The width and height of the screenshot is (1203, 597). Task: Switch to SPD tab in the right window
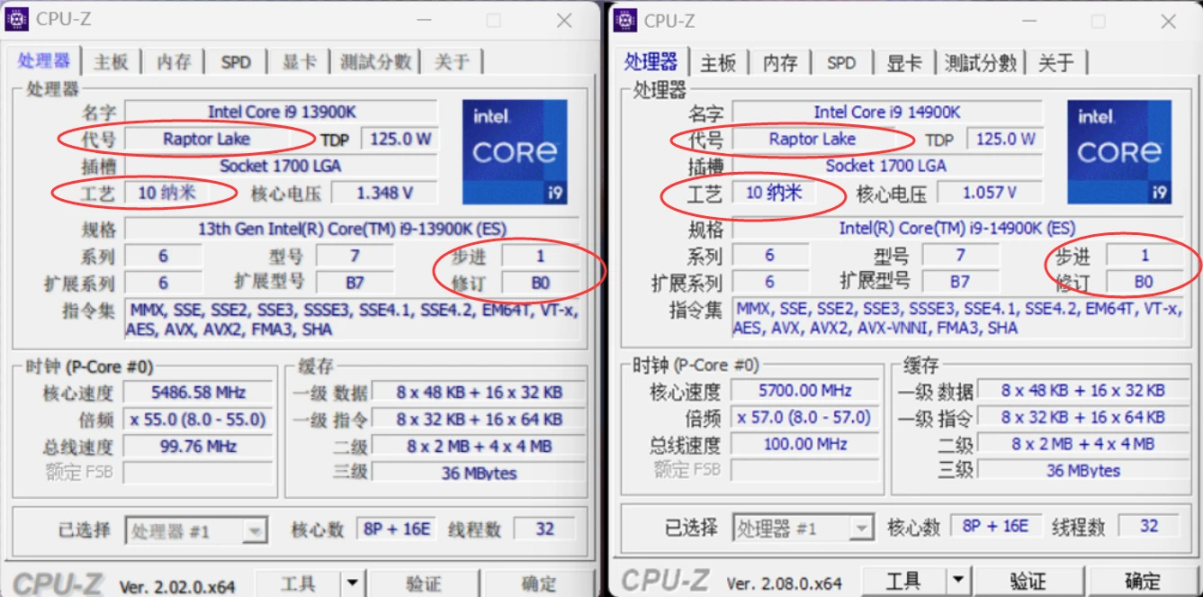842,63
